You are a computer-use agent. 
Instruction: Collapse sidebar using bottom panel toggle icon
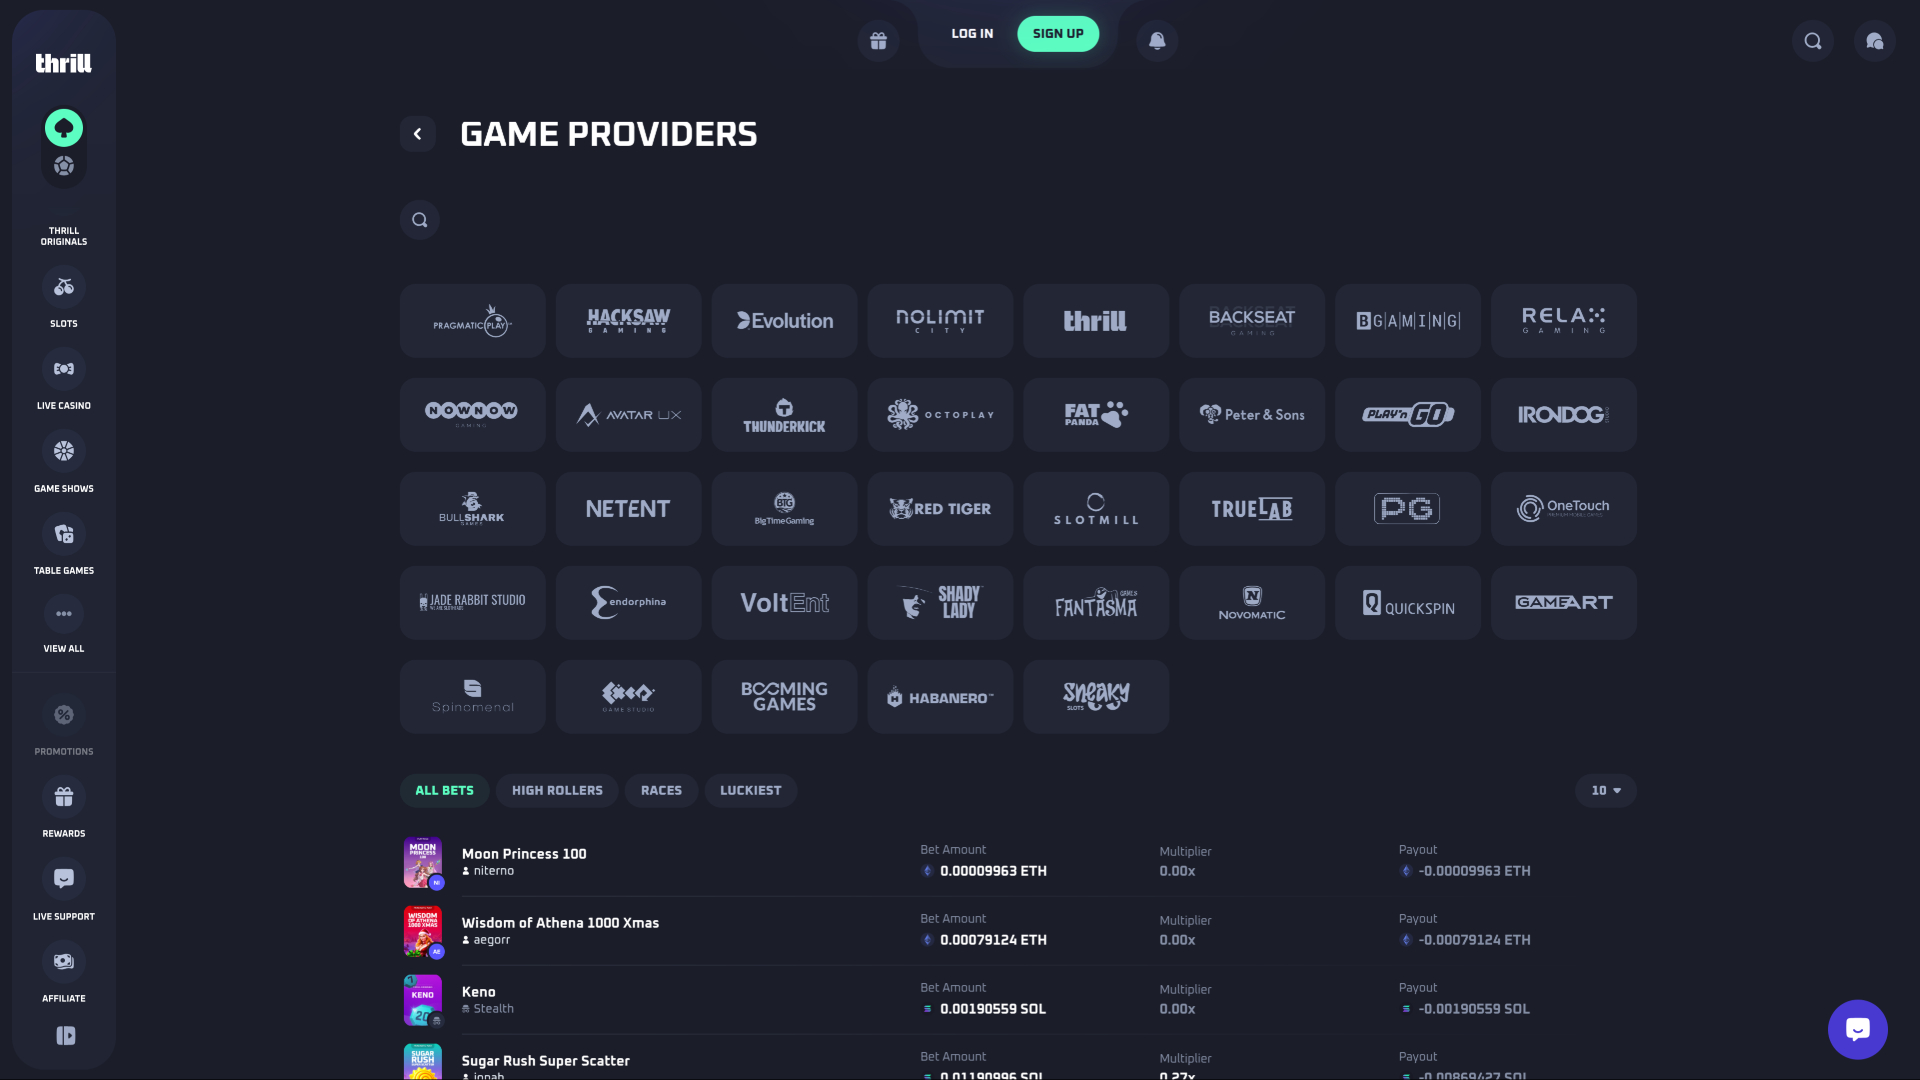66,1036
